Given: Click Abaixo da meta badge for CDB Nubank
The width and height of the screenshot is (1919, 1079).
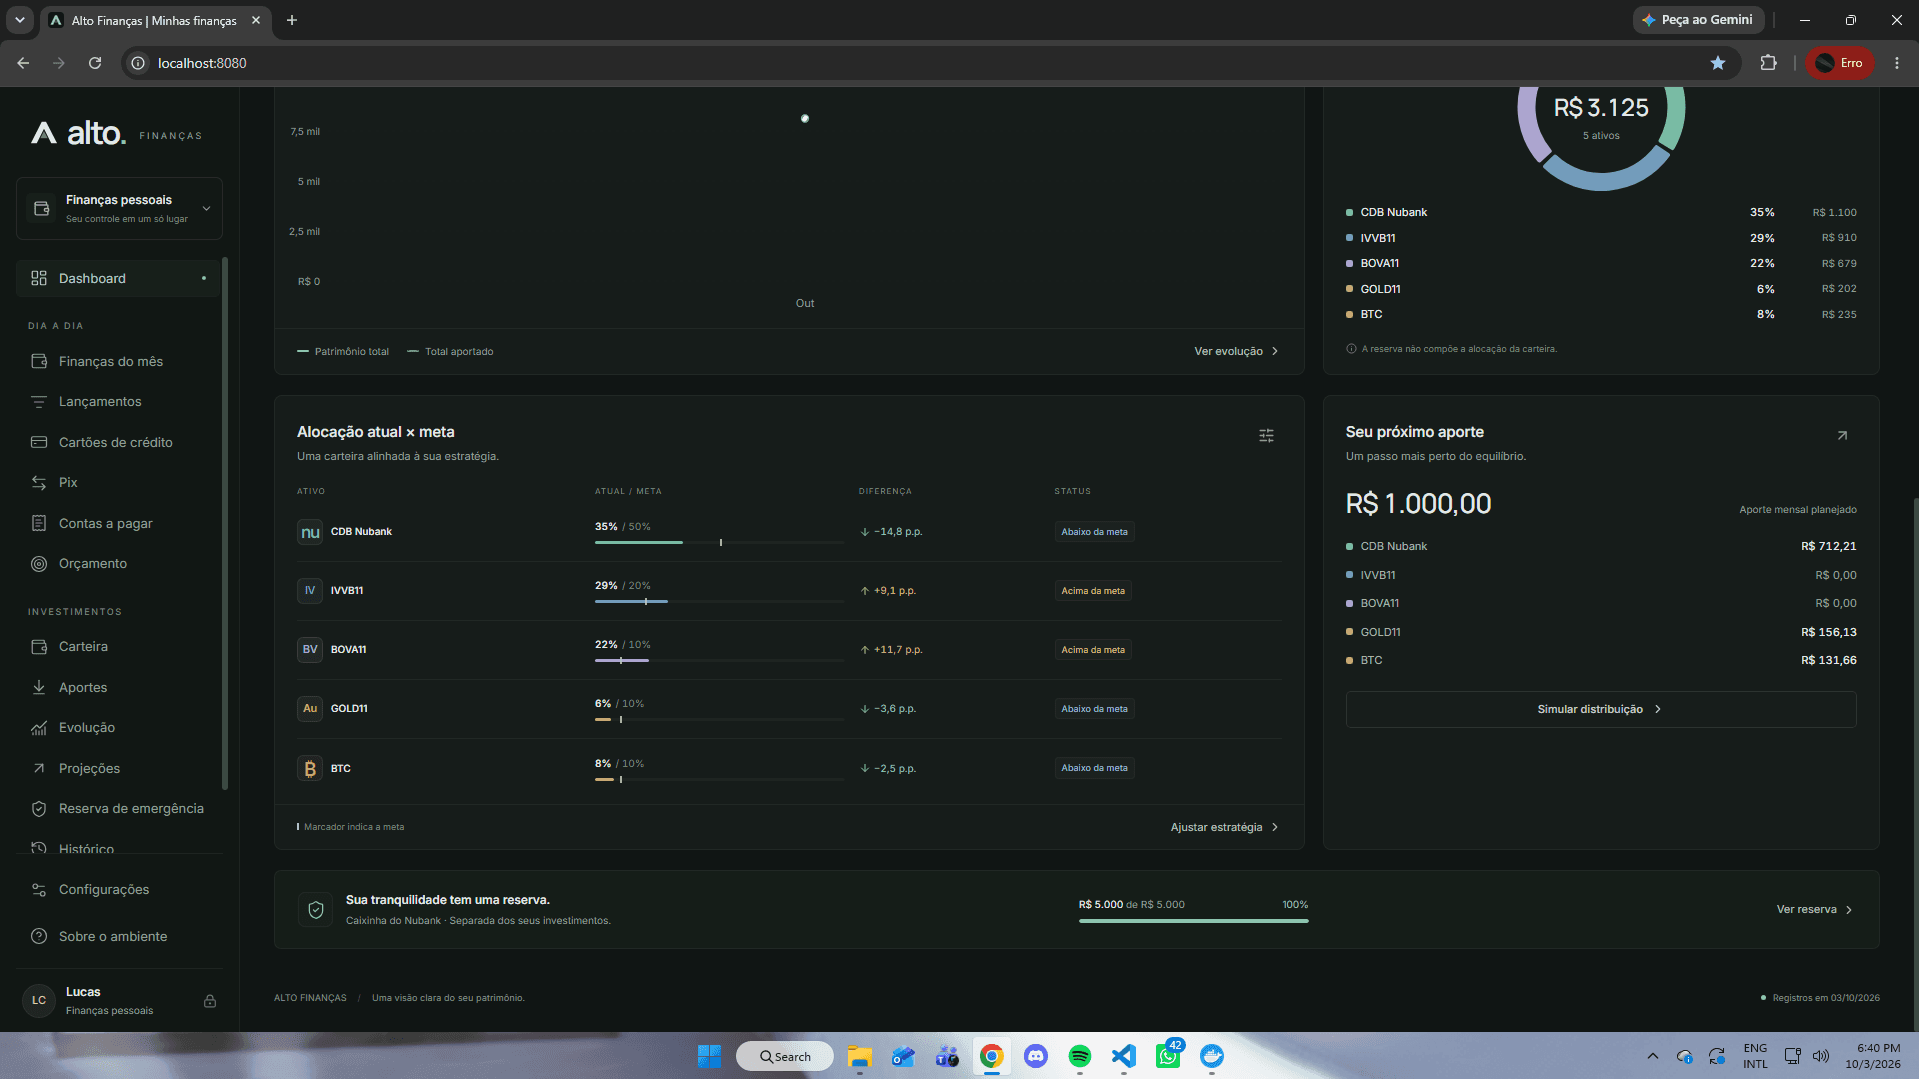Looking at the screenshot, I should click(x=1094, y=532).
